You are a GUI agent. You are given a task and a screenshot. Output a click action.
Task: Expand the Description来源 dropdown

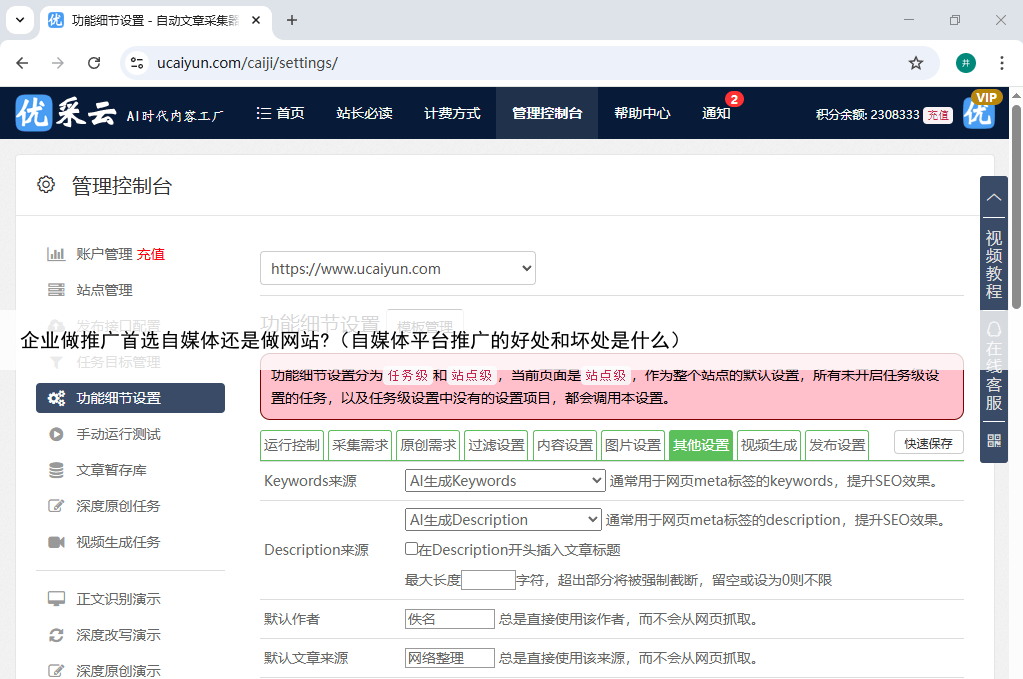pos(503,520)
